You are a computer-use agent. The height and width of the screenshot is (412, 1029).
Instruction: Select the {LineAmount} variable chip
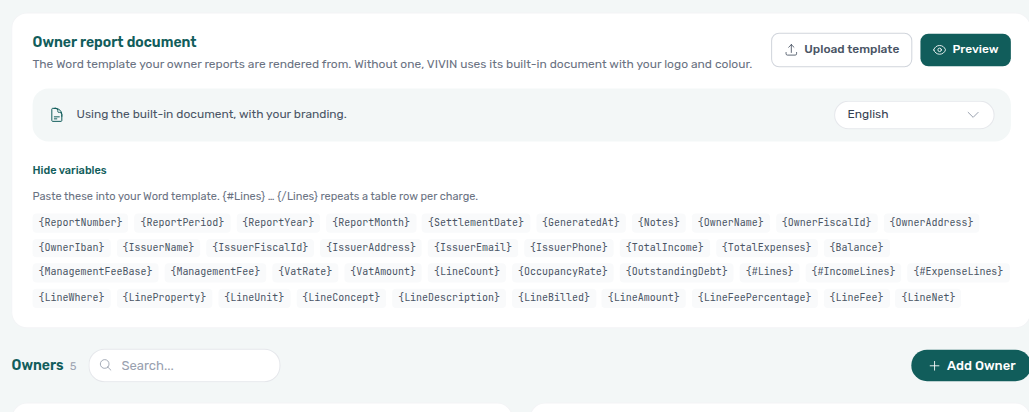tap(644, 298)
